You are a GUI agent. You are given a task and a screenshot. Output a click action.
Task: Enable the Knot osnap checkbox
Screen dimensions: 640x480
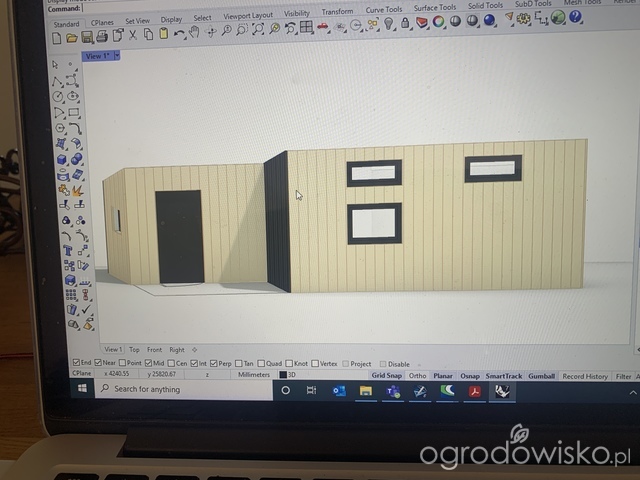click(289, 363)
